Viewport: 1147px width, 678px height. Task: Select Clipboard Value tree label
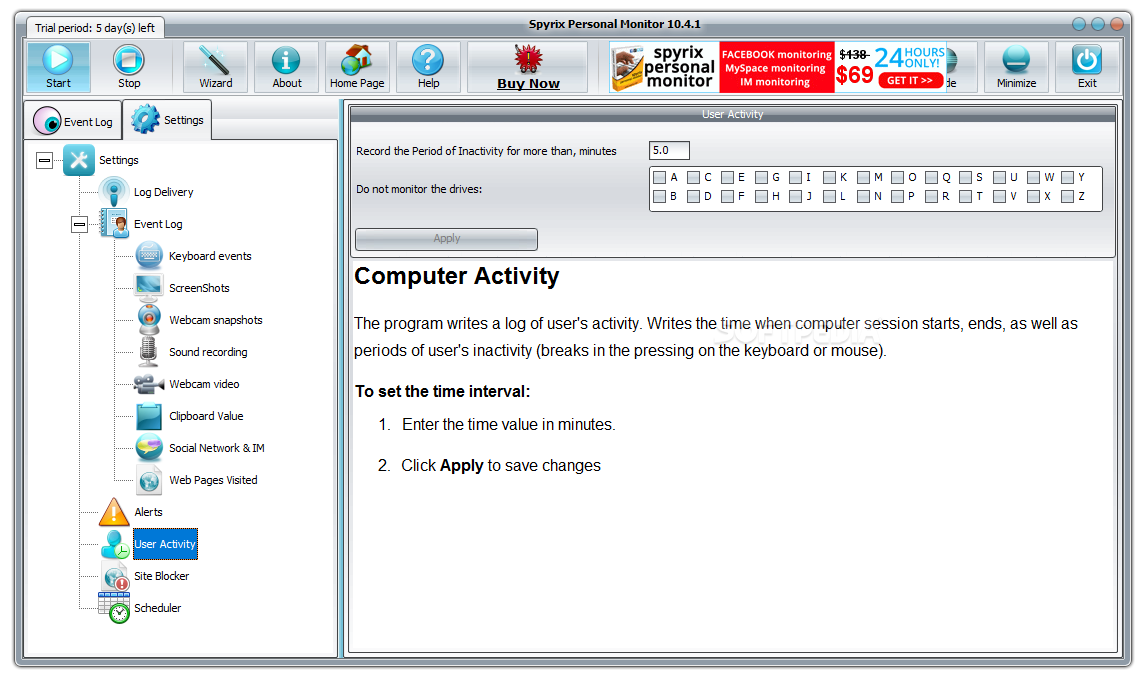tap(206, 416)
